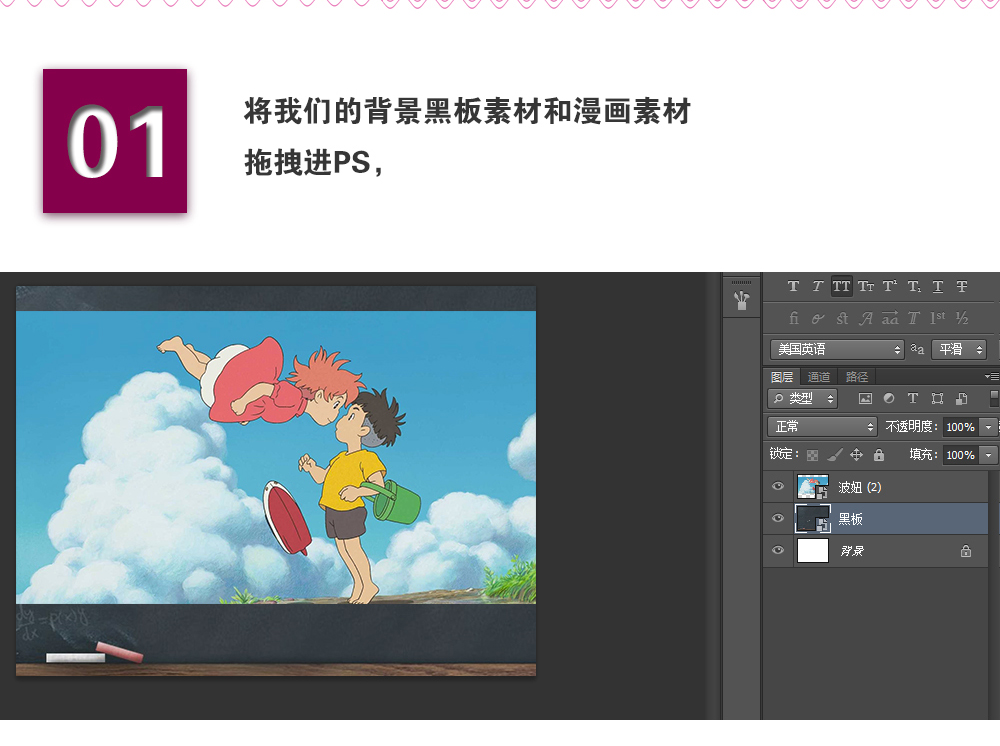
Task: Enable ordinals (1st) OpenType icon
Action: 938,318
